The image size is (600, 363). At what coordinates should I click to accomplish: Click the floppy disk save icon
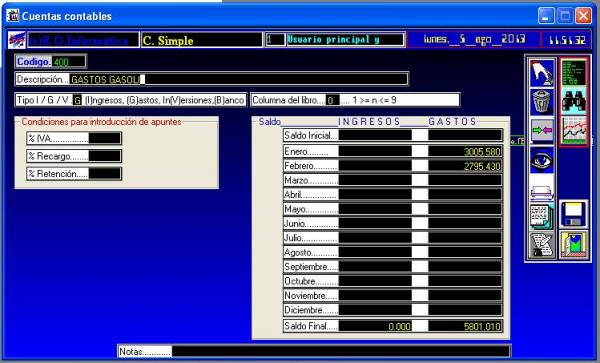[x=574, y=214]
